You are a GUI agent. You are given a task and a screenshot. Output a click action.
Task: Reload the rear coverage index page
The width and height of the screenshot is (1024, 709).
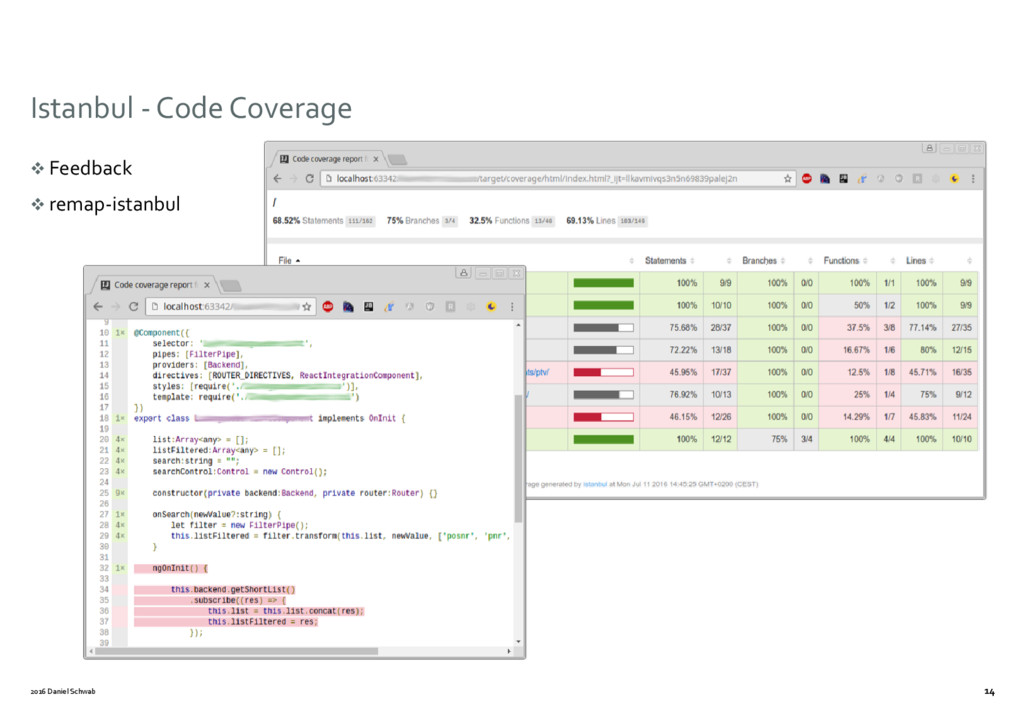pos(310,178)
